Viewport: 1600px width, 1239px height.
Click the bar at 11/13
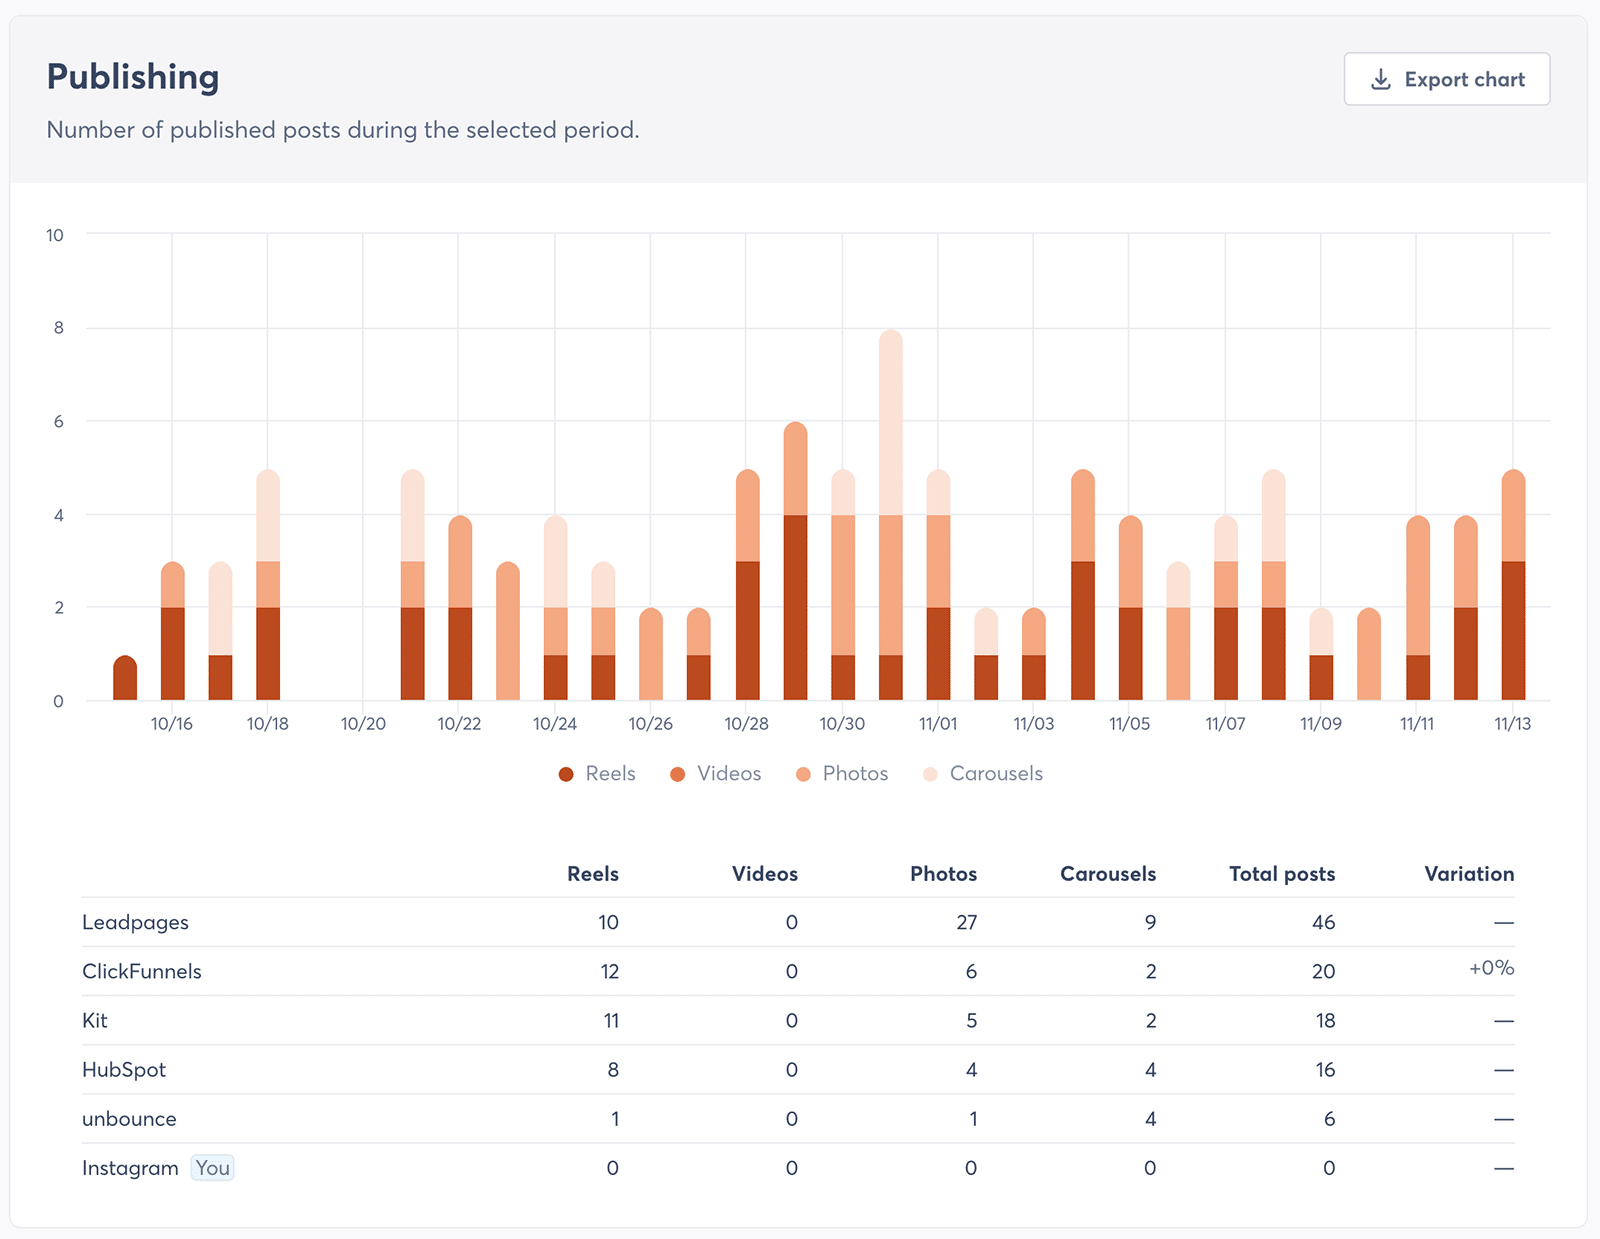pos(1513,585)
